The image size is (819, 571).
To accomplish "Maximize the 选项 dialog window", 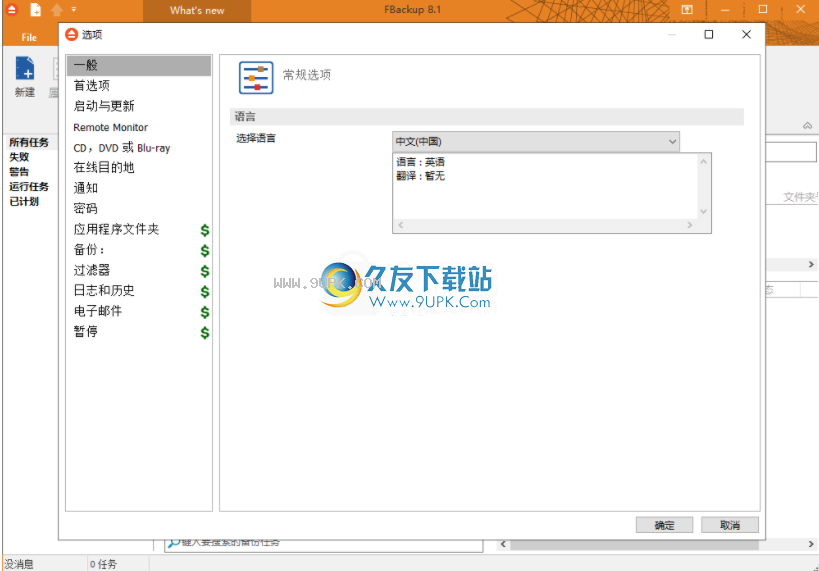I will (x=709, y=34).
